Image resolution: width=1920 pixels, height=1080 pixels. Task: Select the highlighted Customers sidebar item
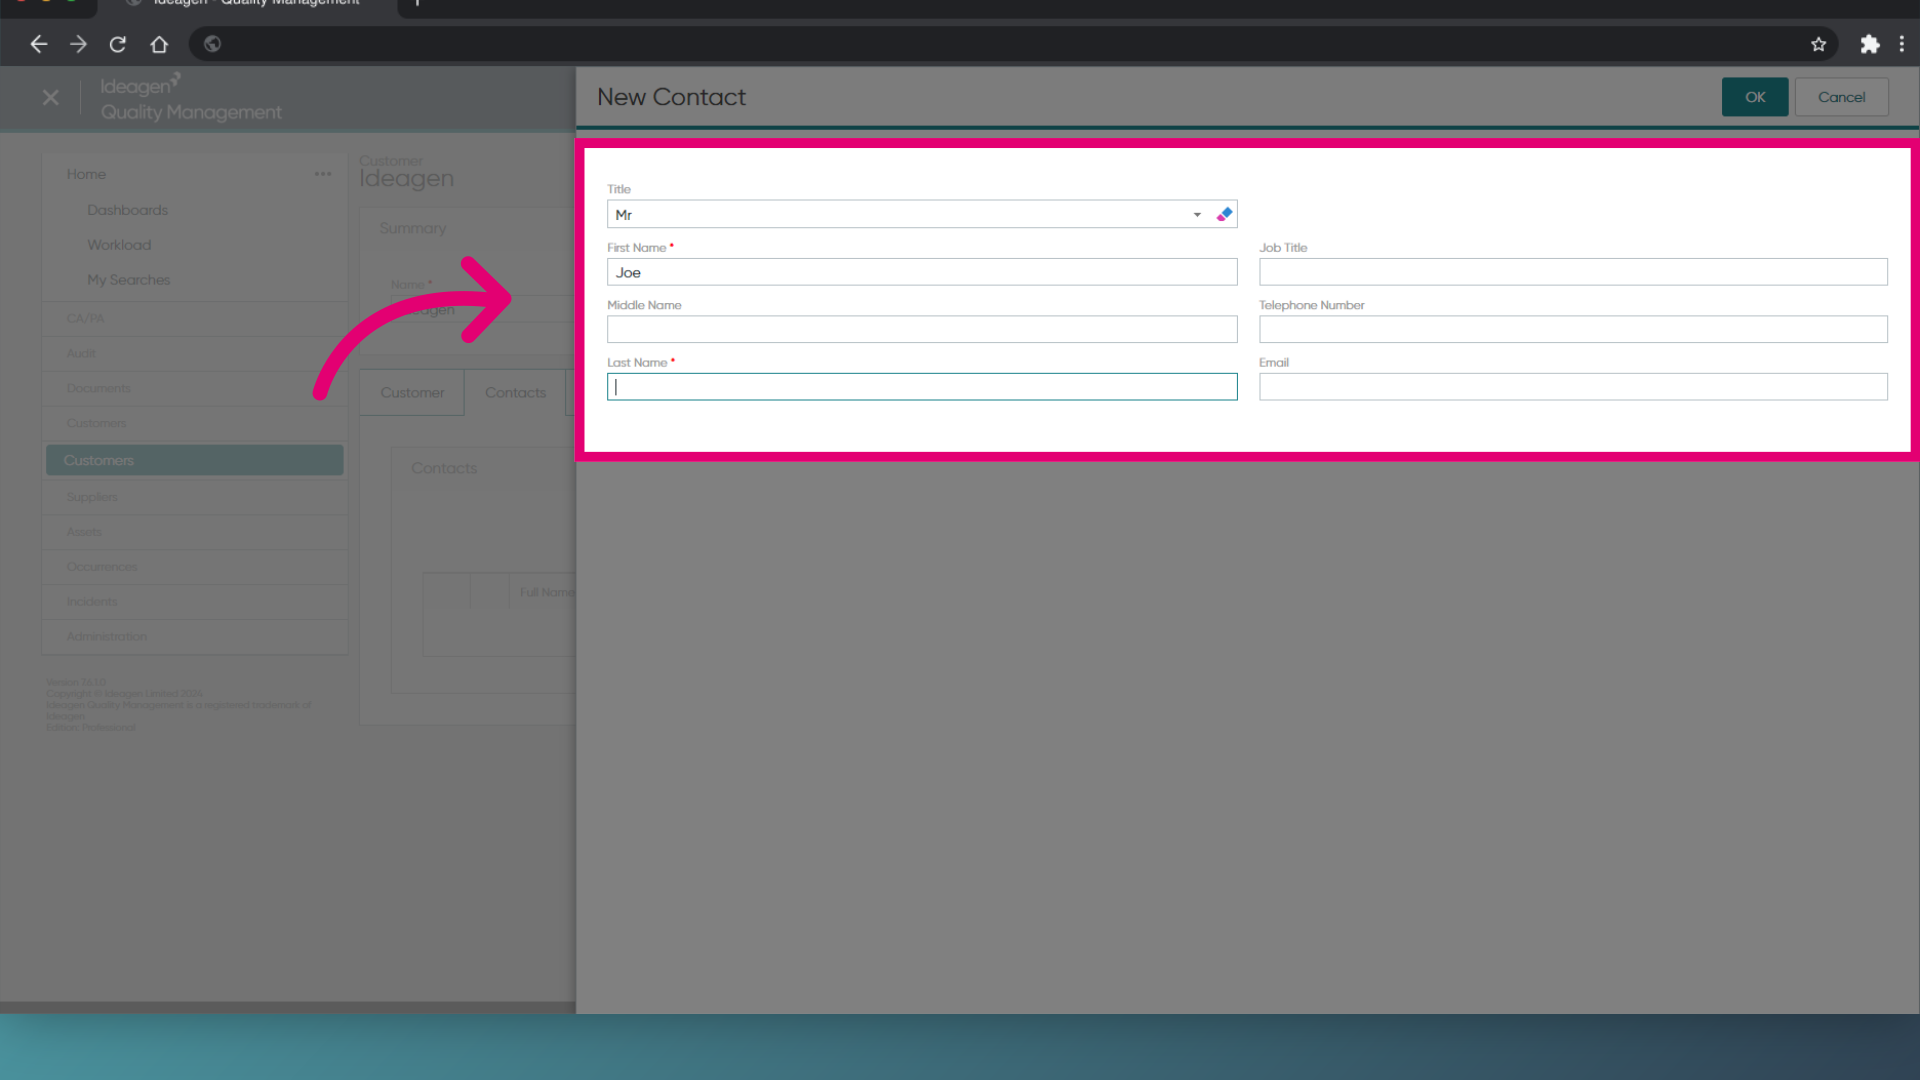pos(195,460)
